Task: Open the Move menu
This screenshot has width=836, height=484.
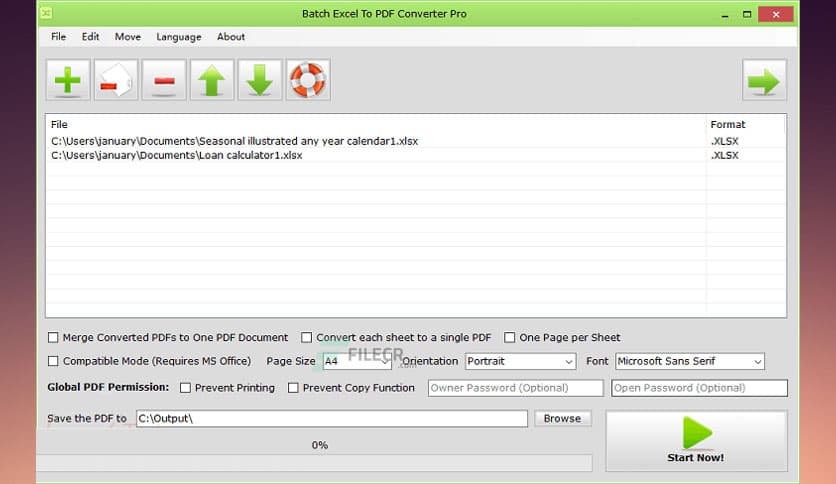Action: point(128,37)
